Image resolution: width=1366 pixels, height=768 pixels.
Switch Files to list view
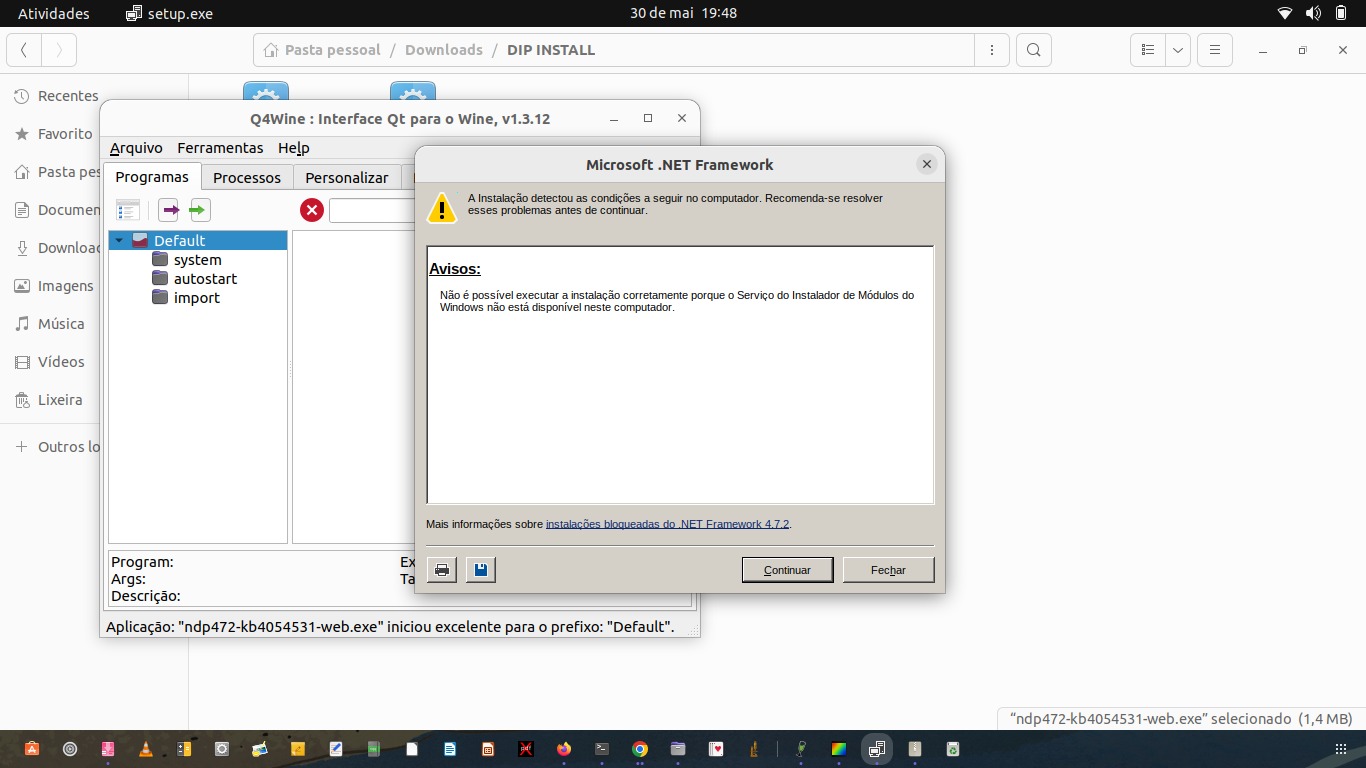point(1148,50)
